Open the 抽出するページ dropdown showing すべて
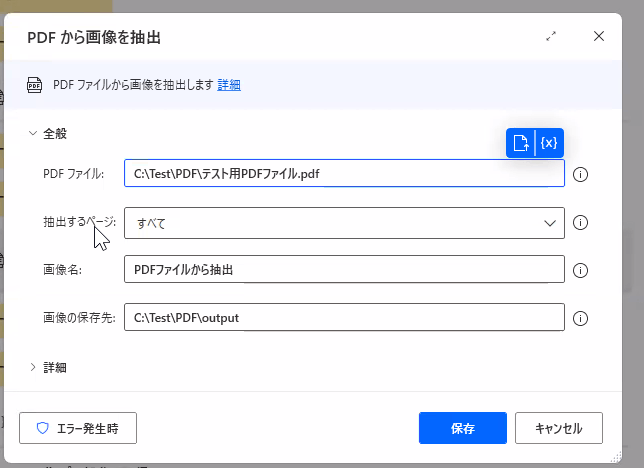 [344, 223]
